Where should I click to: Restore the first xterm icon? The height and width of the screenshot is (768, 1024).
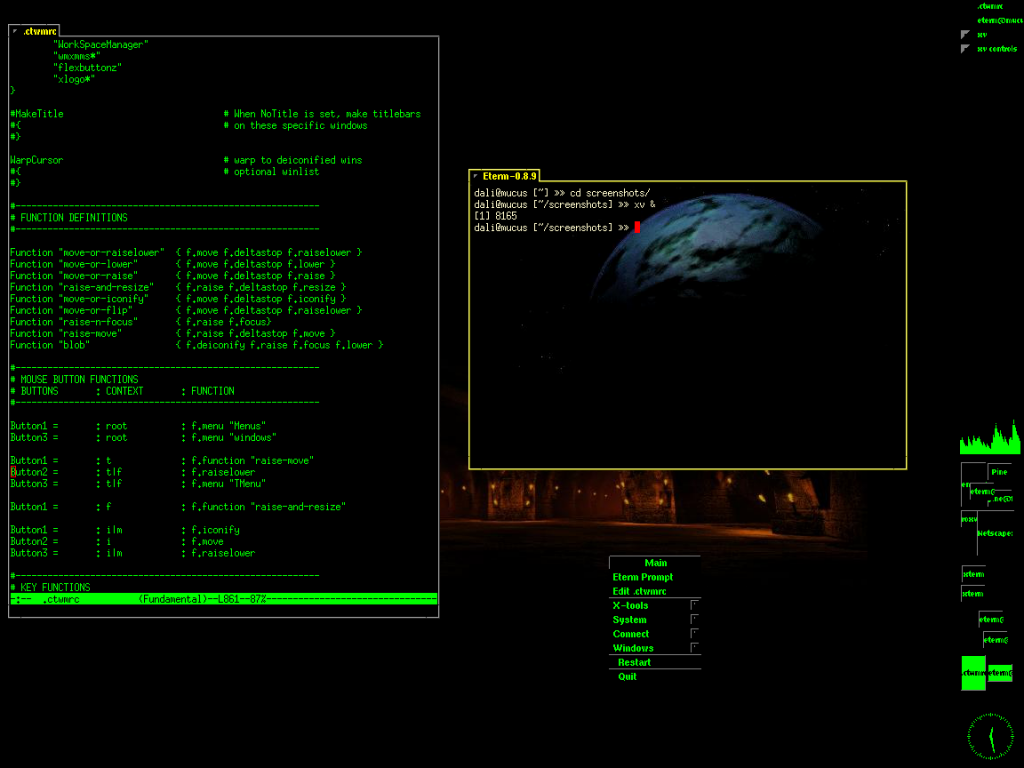pos(974,573)
